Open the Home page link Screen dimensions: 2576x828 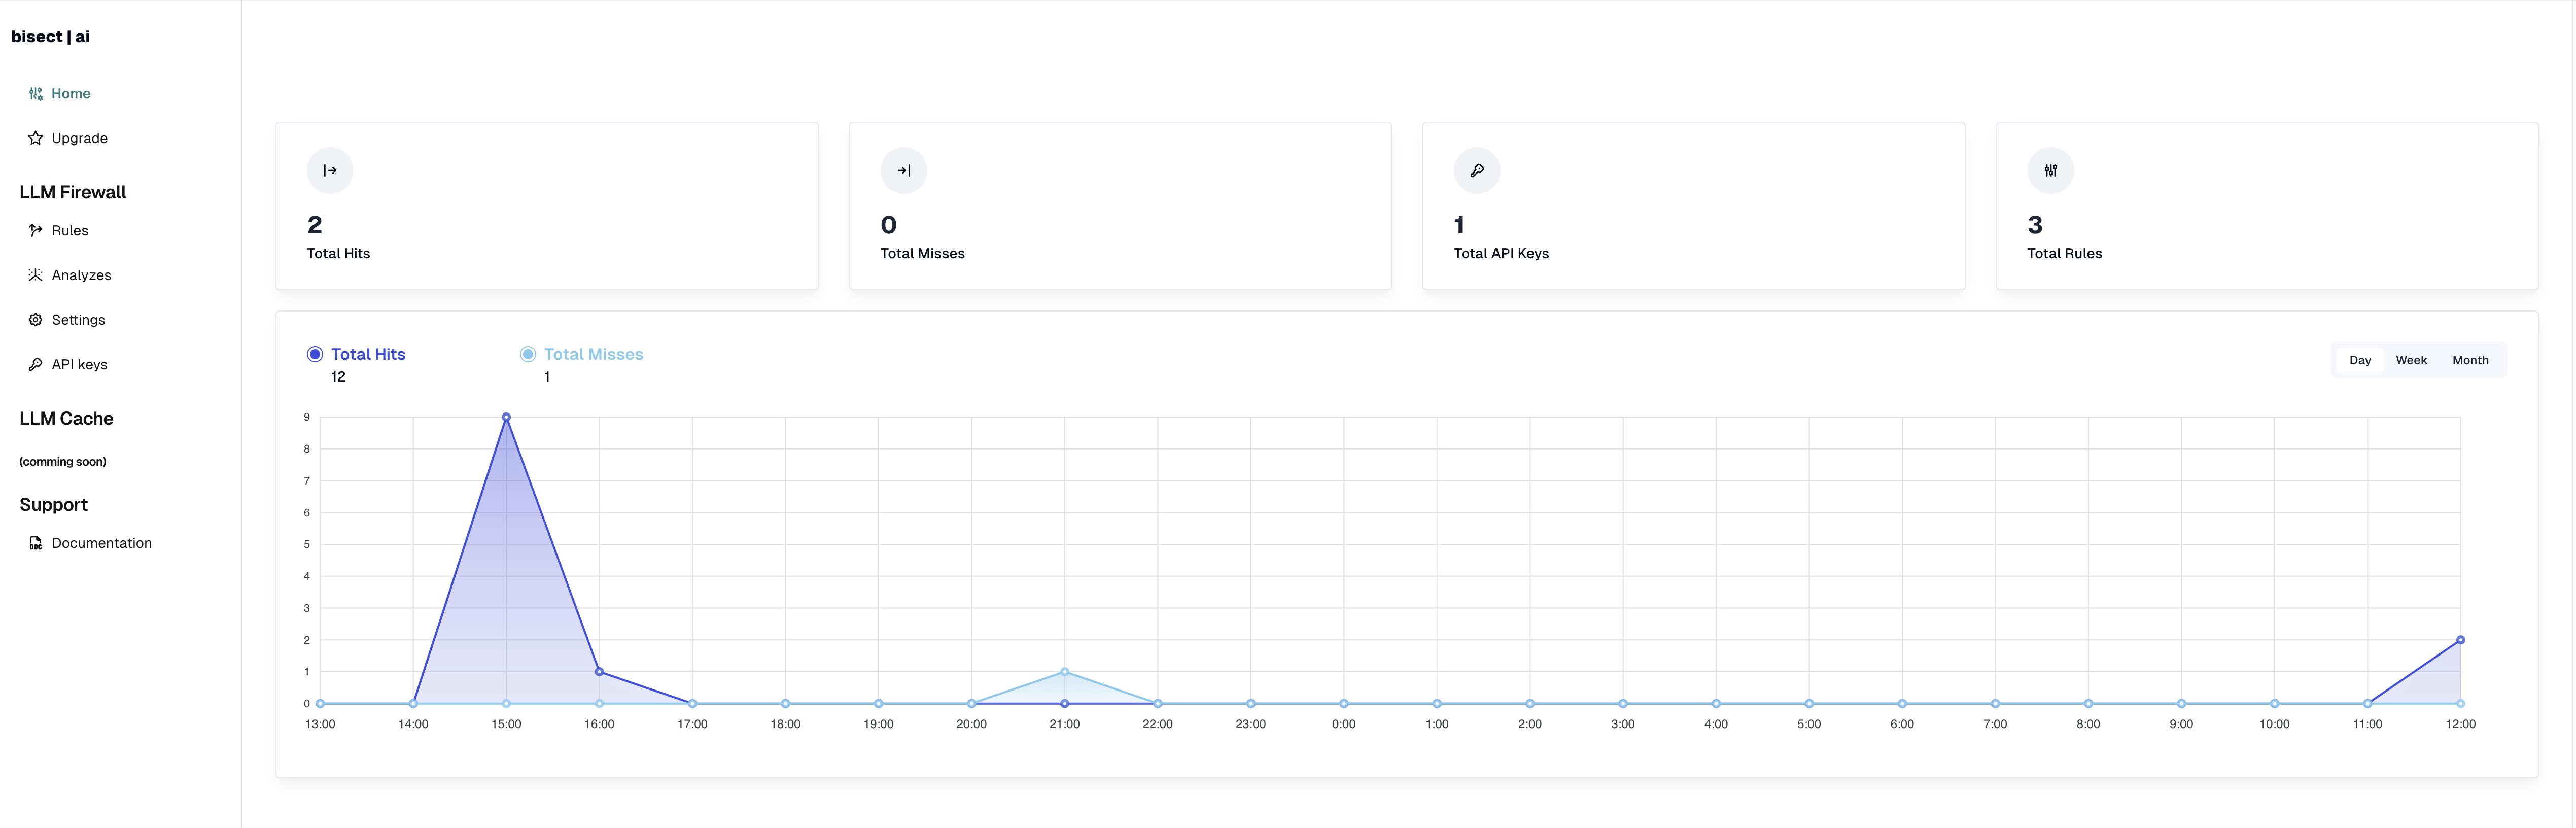71,94
